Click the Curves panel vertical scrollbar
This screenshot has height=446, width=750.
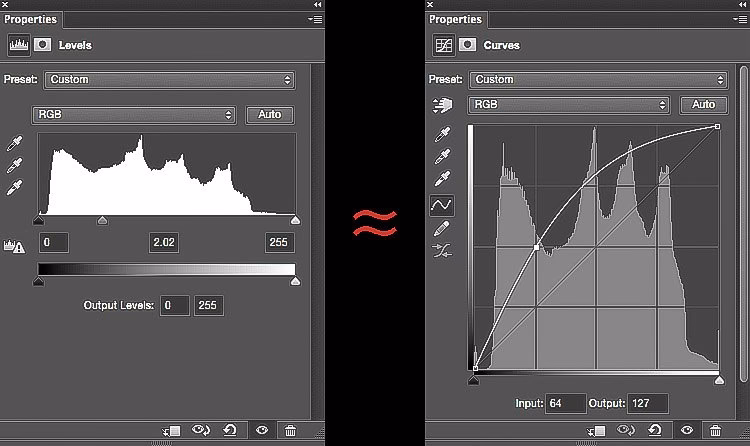743,224
